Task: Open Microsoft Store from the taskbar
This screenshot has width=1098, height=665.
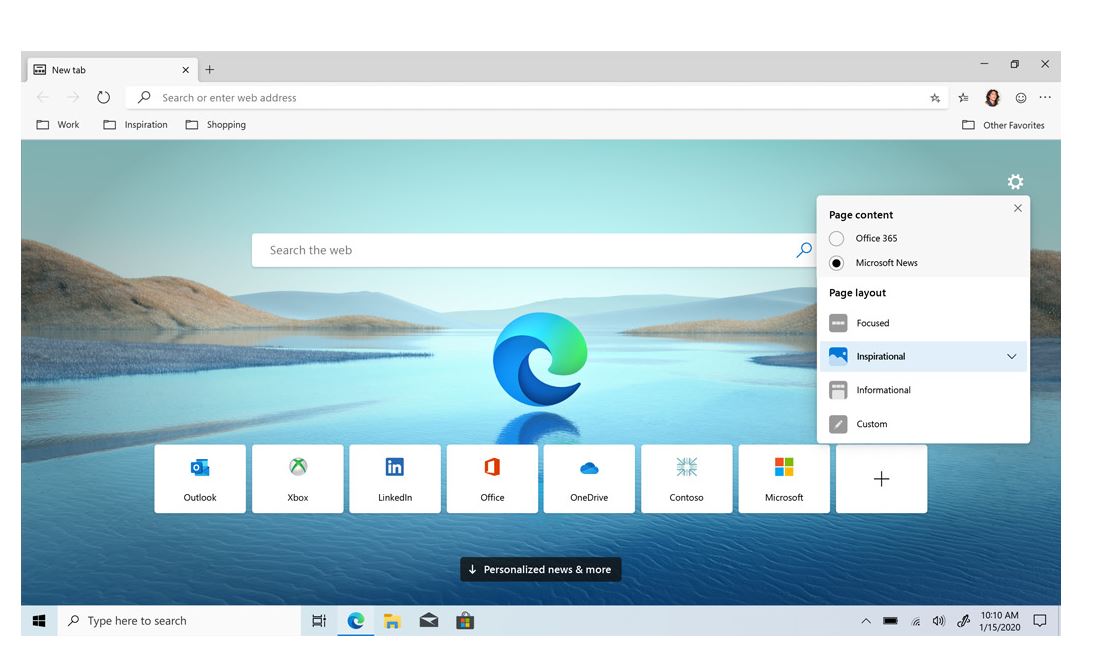Action: [x=465, y=621]
